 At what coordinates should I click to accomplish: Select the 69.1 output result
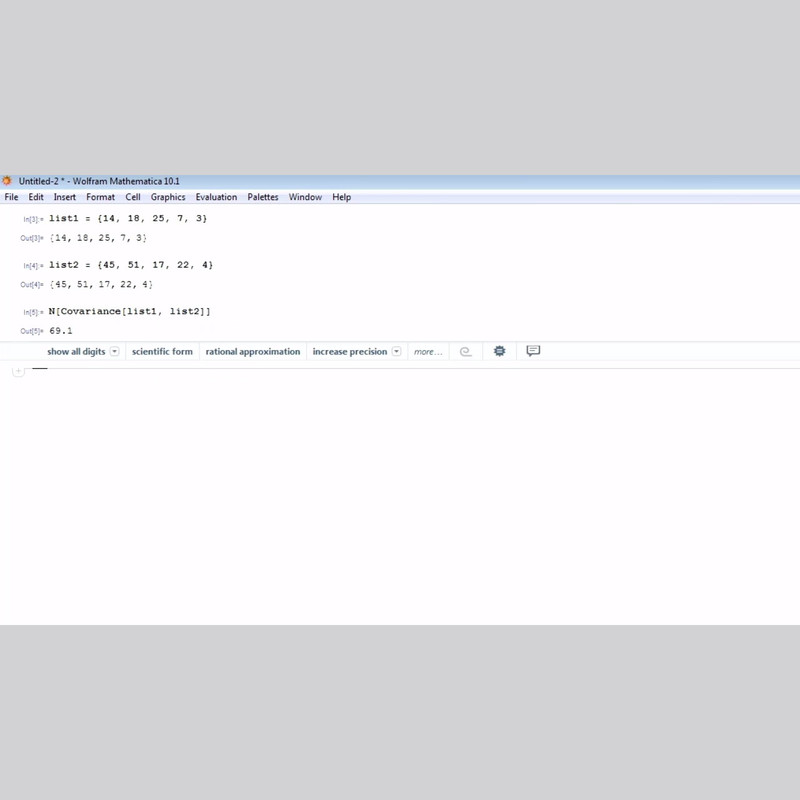[x=61, y=331]
